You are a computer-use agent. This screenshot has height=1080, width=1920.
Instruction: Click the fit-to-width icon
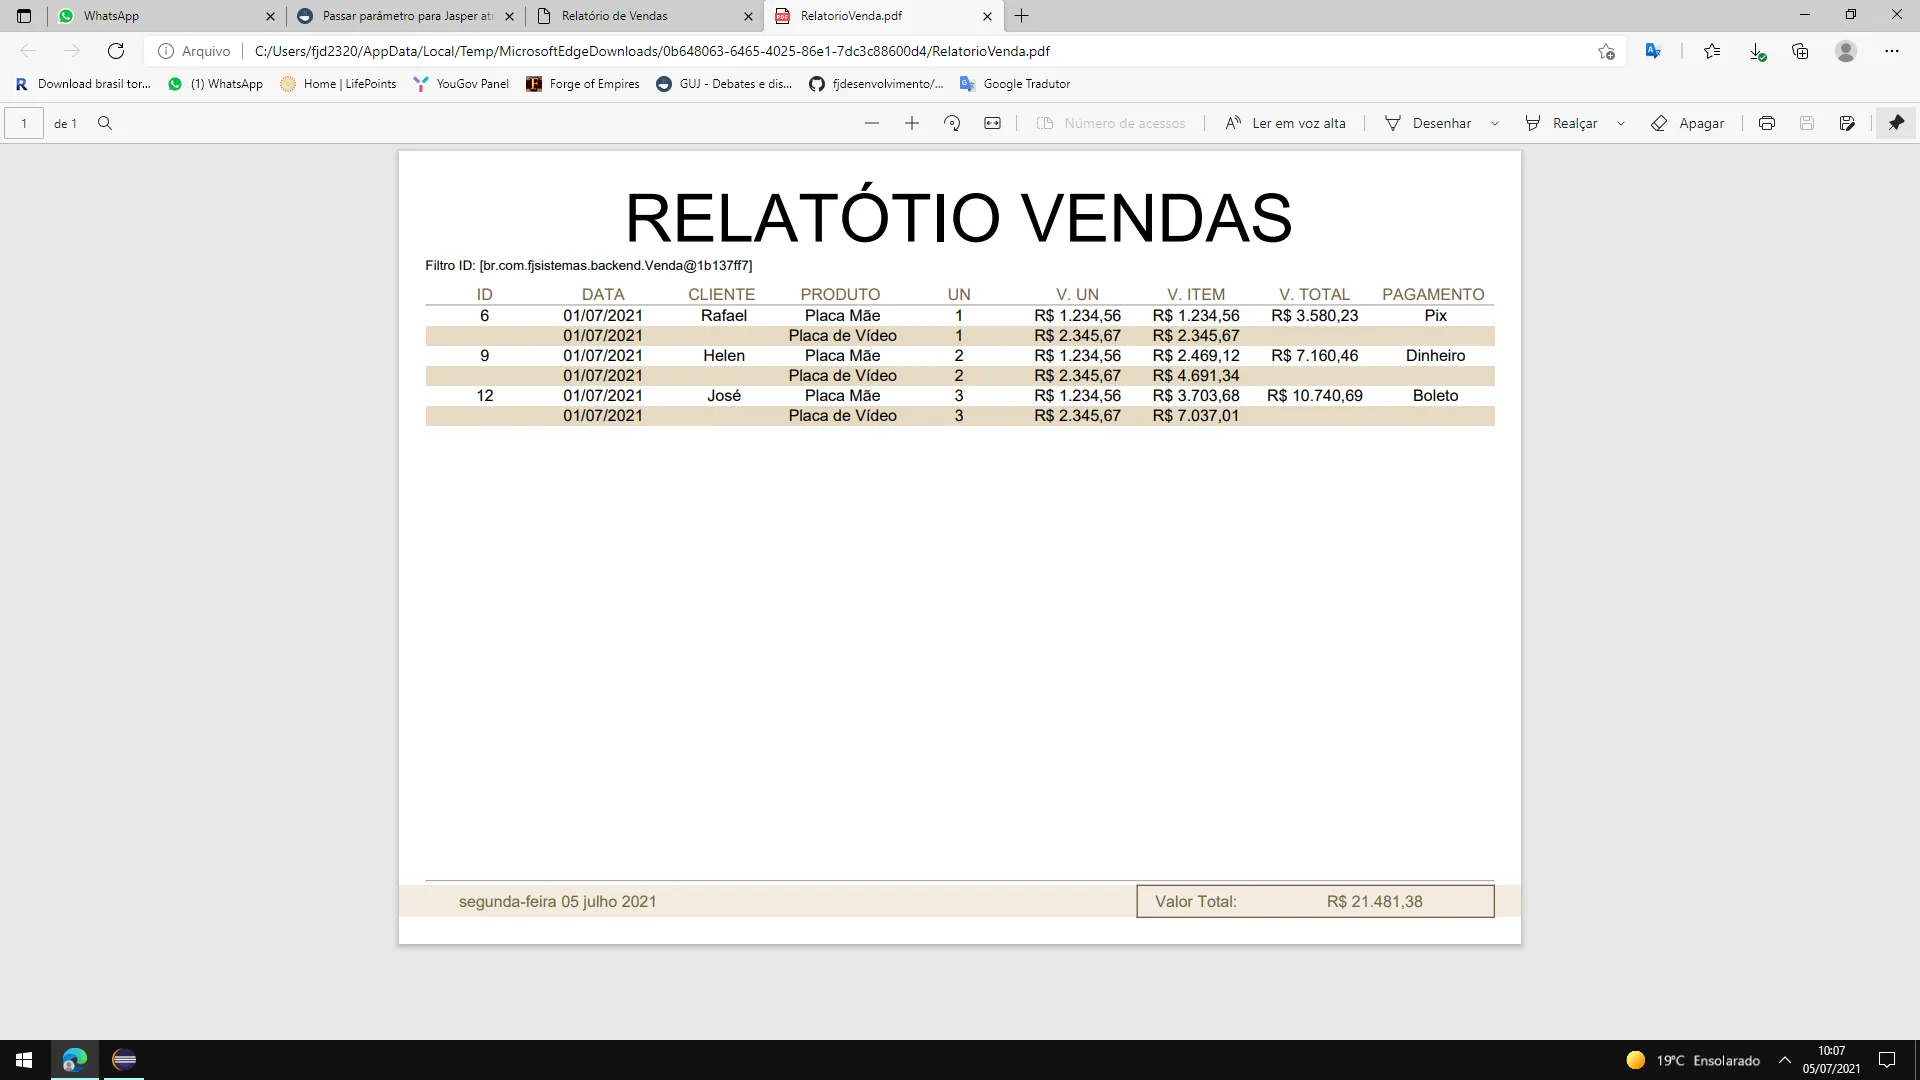992,123
